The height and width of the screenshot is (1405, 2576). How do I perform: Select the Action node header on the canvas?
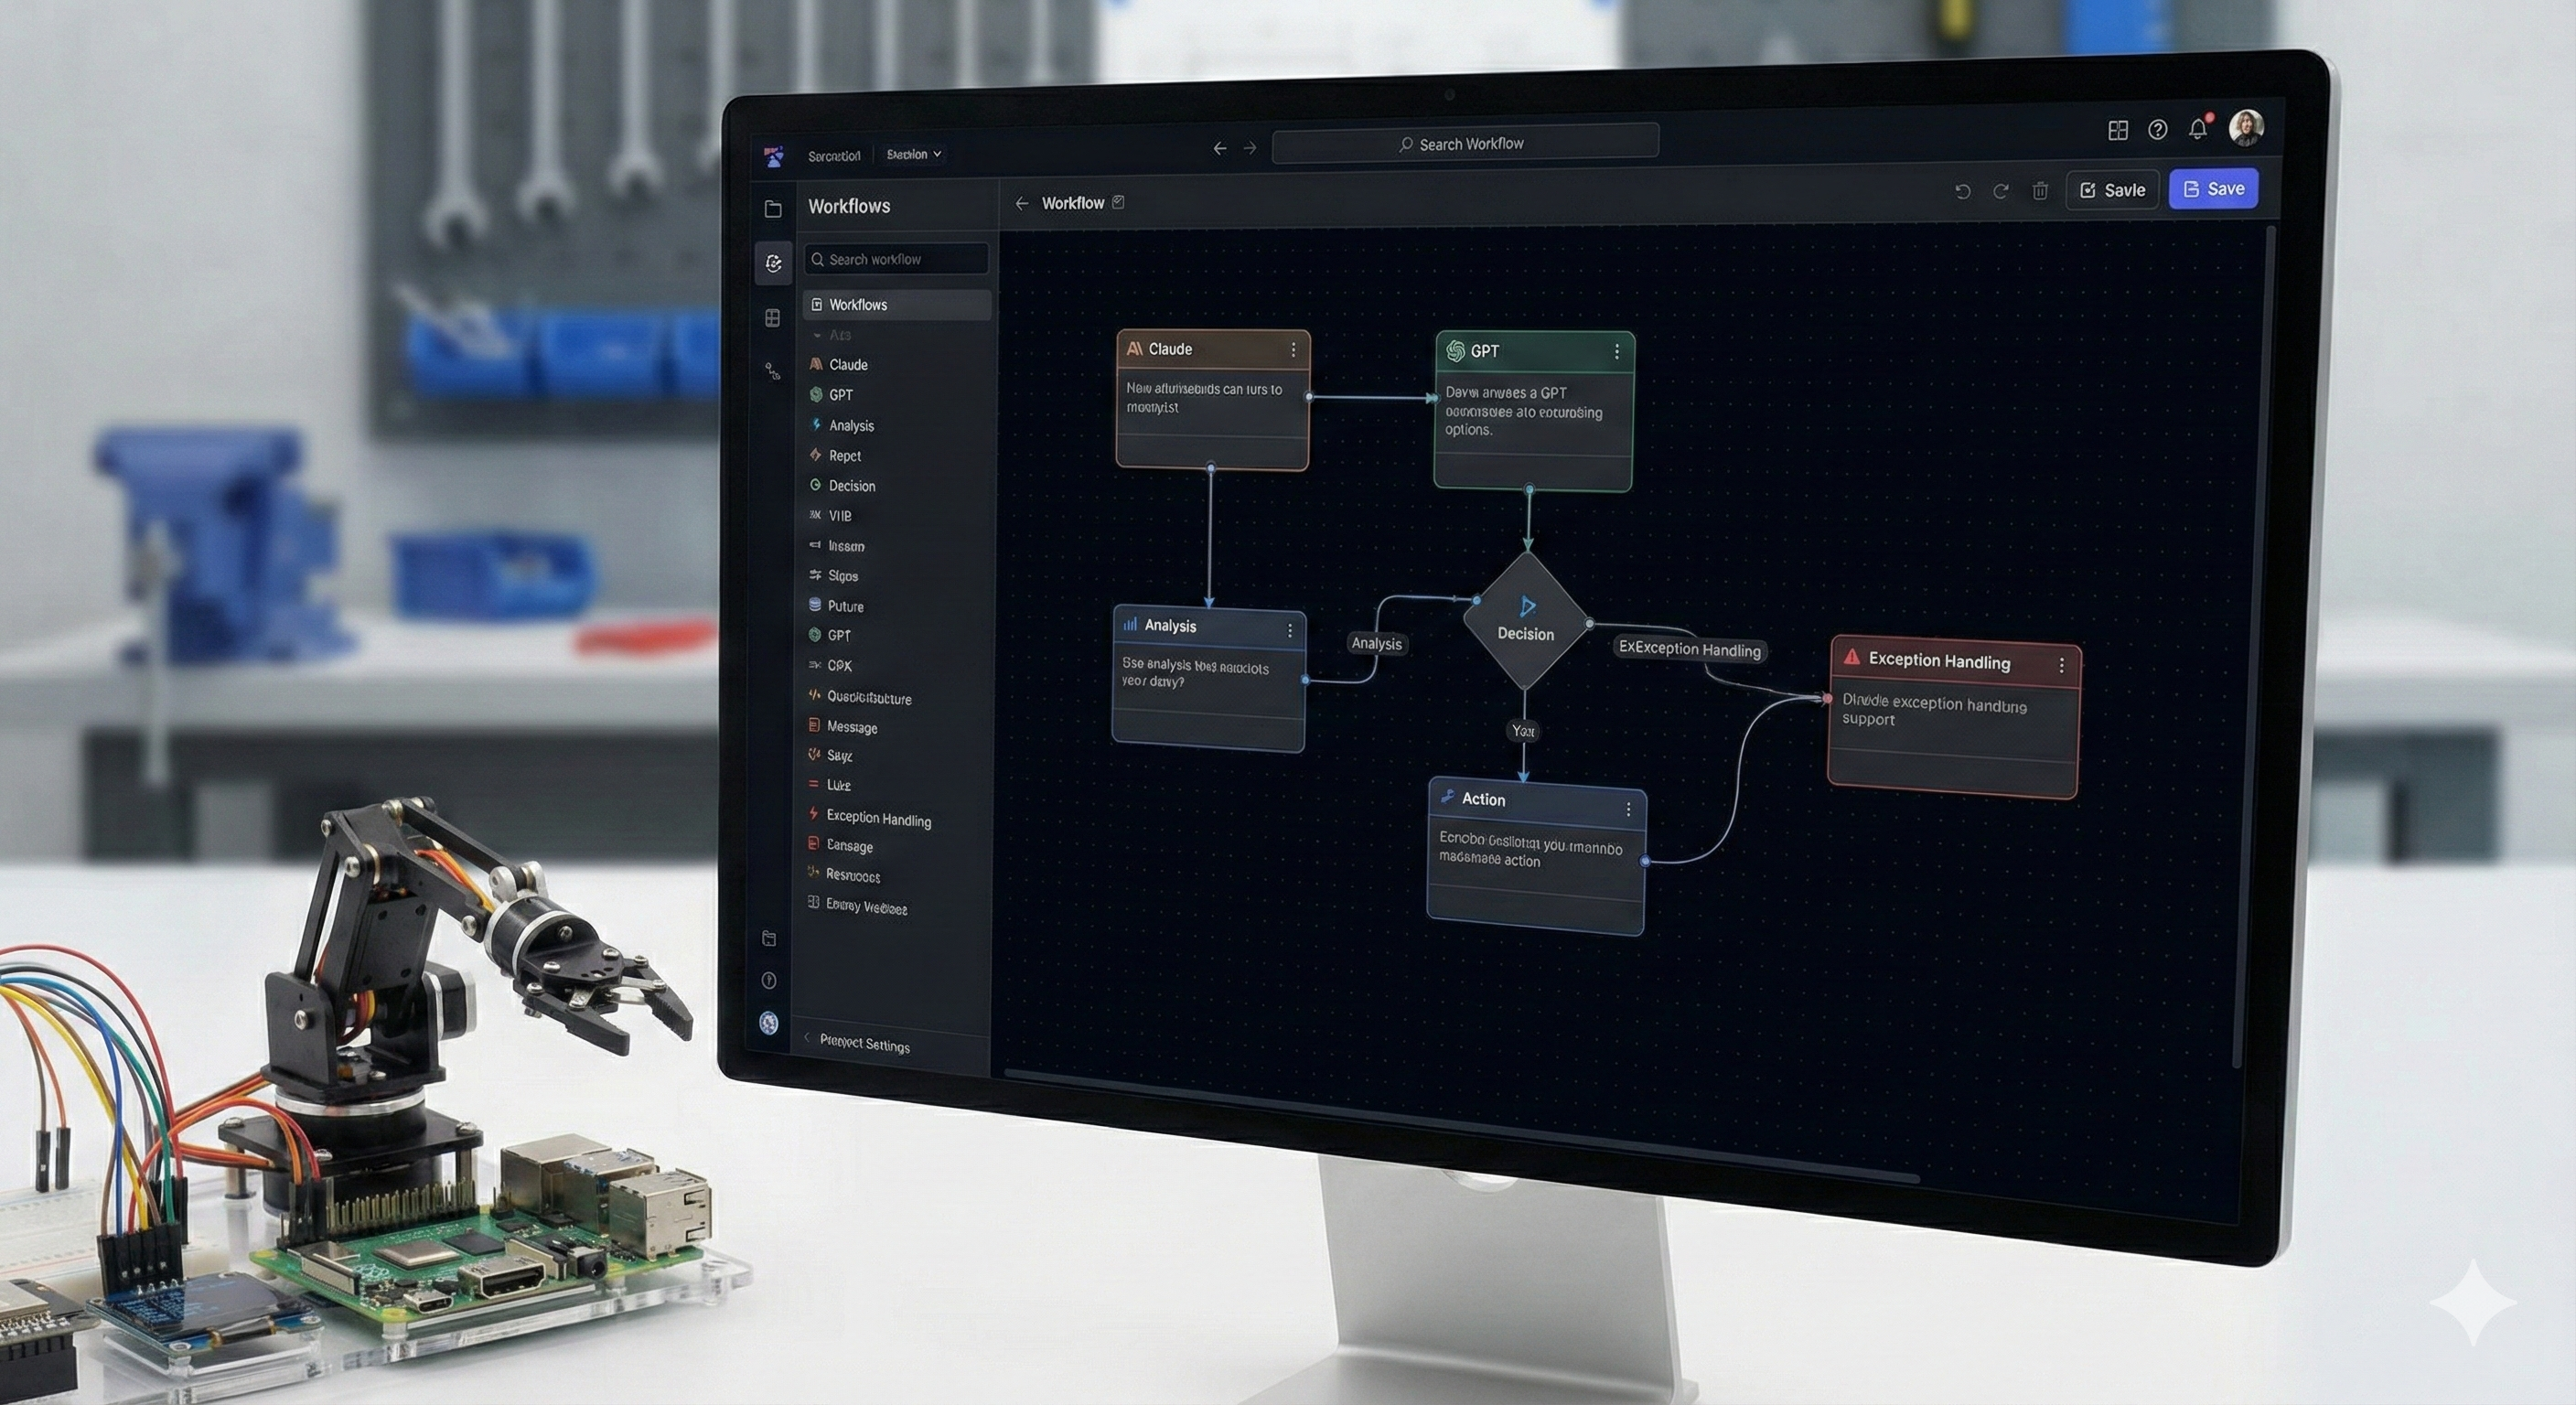pos(1536,802)
